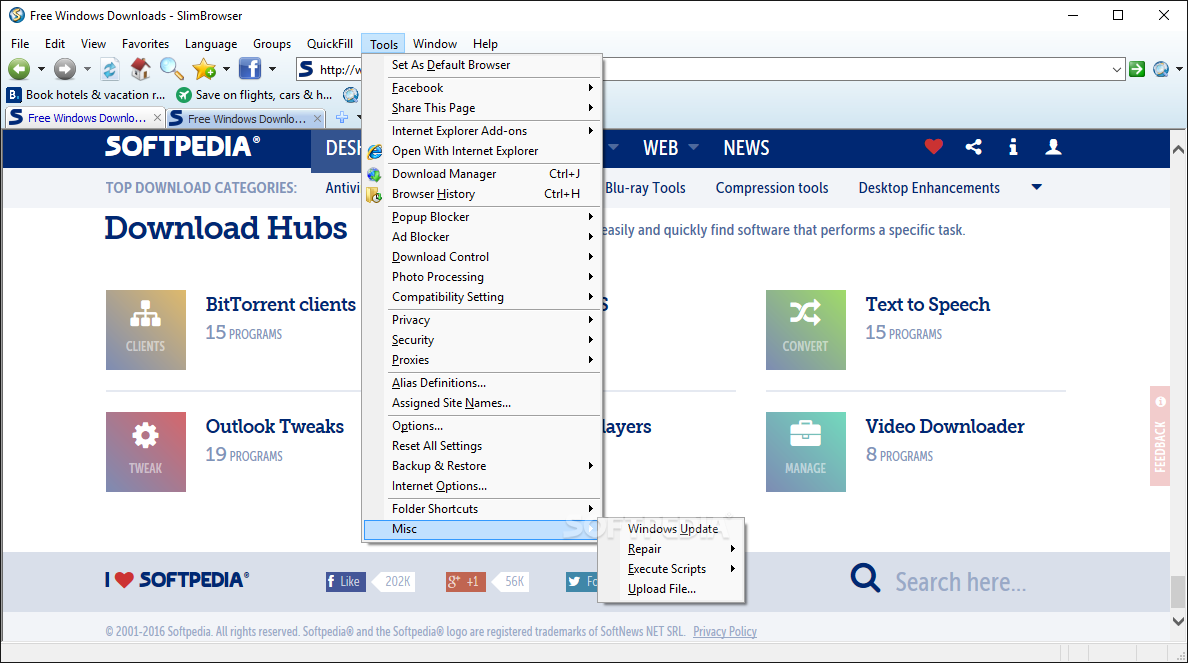This screenshot has height=663, width=1188.
Task: Go to the Home page icon
Action: (x=140, y=69)
